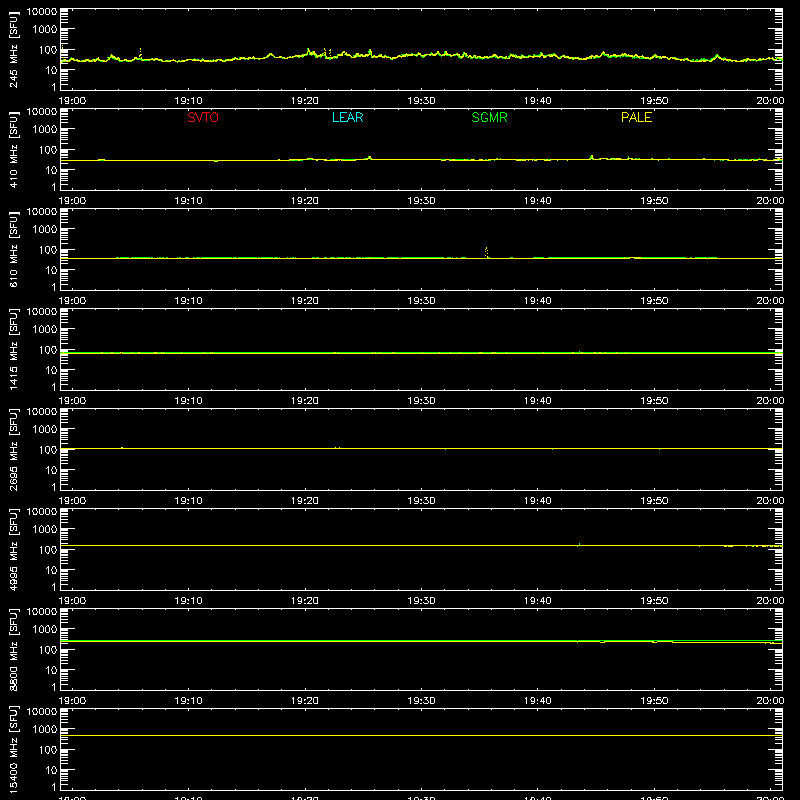Click 20:00 time label under 8800 MHz plot

(770, 701)
